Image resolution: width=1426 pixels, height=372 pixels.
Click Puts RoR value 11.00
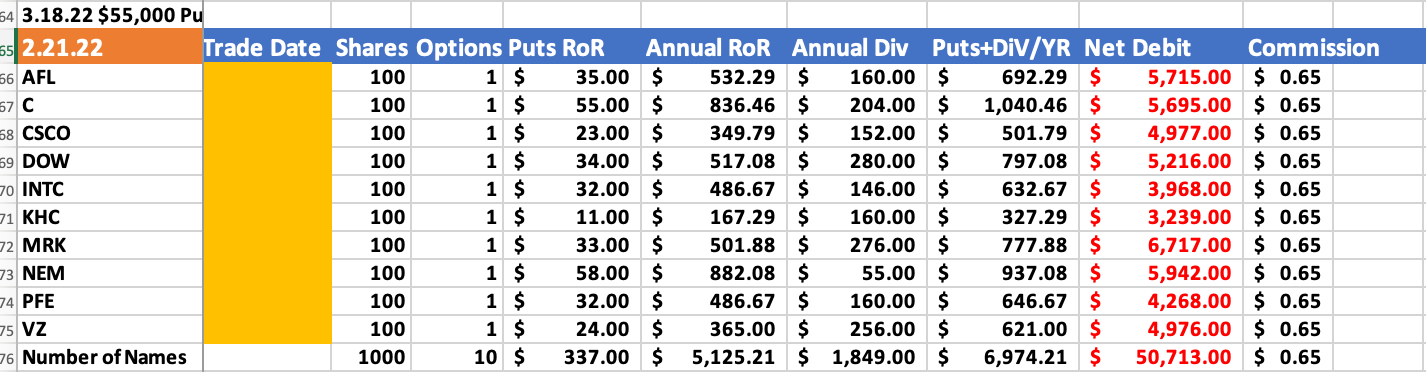click(573, 217)
